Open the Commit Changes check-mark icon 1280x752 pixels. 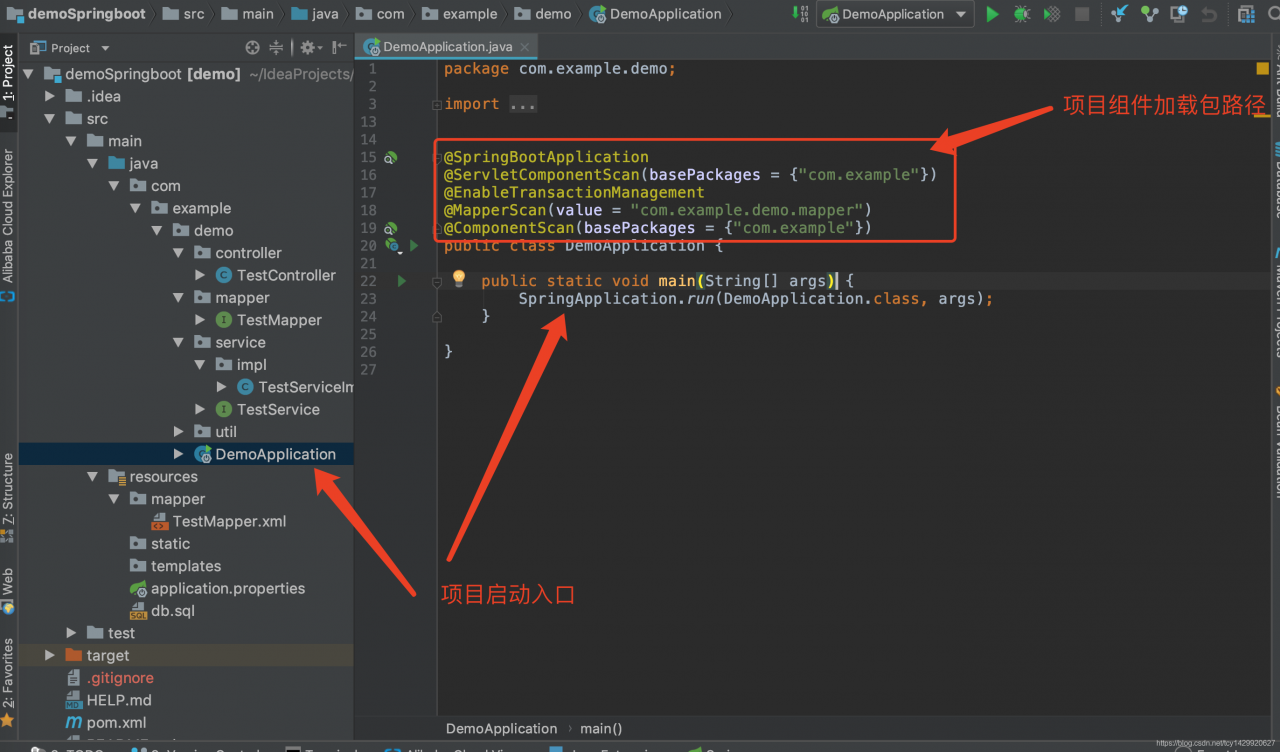coord(1148,14)
